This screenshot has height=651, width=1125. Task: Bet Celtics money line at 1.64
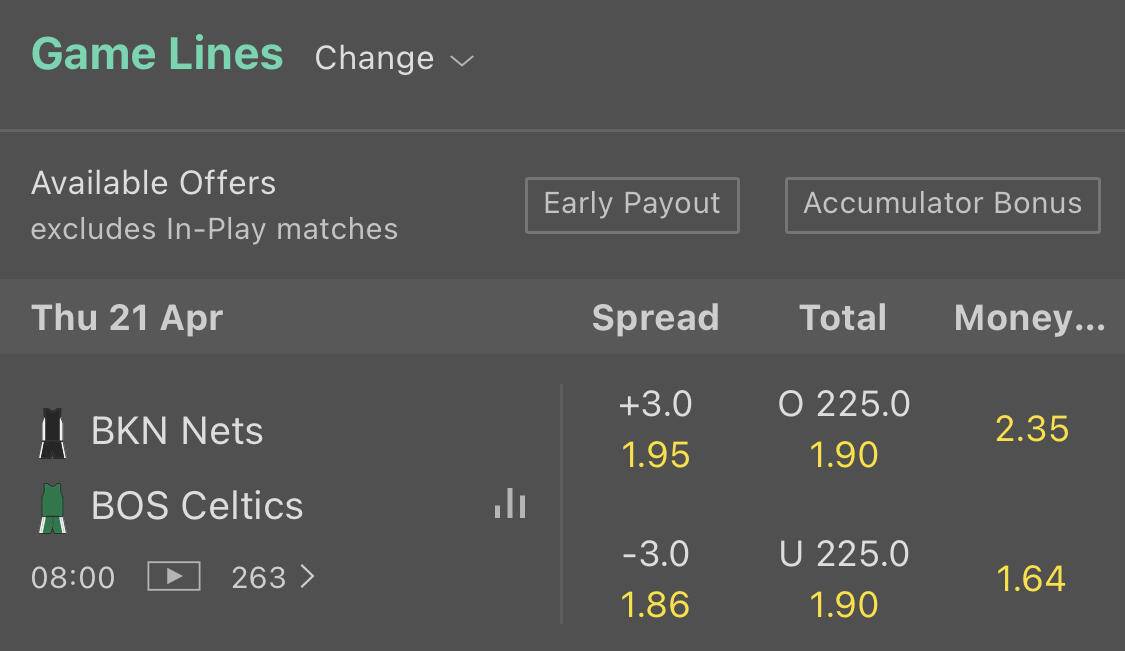pyautogui.click(x=1032, y=580)
